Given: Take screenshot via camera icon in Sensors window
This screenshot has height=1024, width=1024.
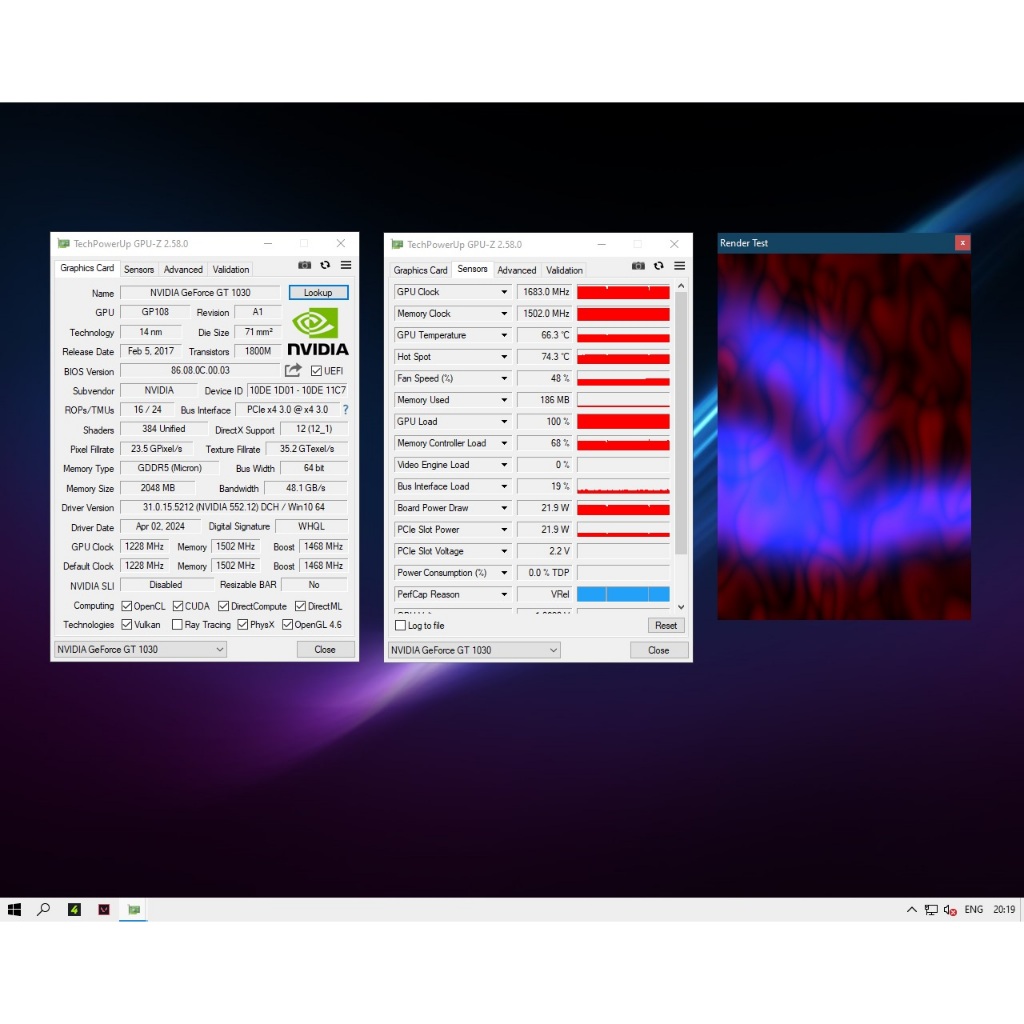Looking at the screenshot, I should click(638, 266).
